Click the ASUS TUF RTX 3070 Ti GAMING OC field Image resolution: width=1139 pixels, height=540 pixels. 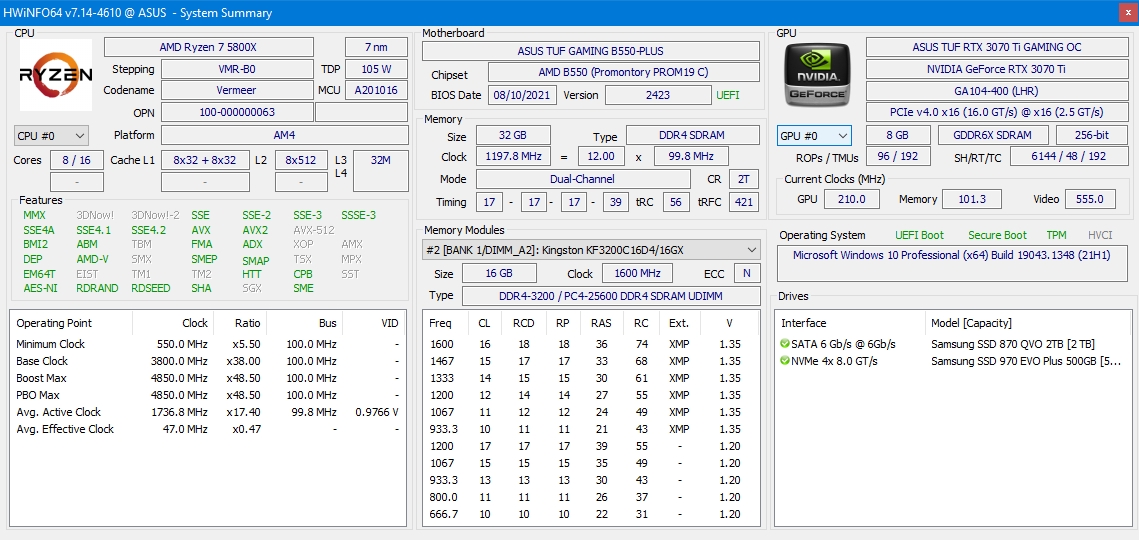tap(997, 47)
